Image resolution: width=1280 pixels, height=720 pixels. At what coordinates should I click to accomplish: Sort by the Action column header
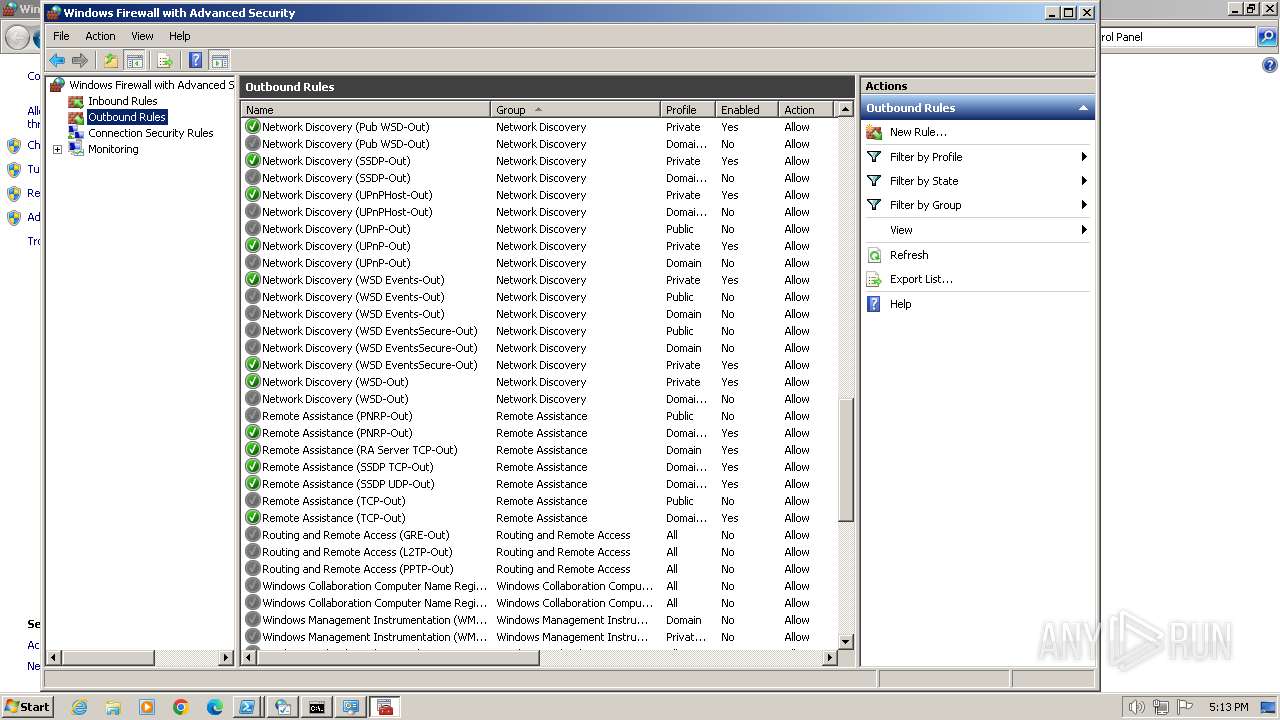[x=806, y=109]
